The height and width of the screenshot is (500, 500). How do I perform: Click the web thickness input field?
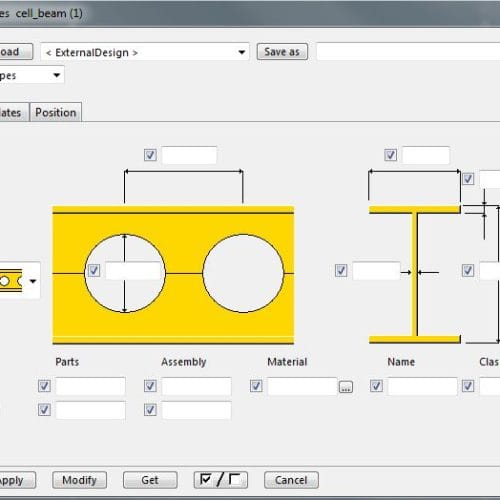click(x=376, y=271)
